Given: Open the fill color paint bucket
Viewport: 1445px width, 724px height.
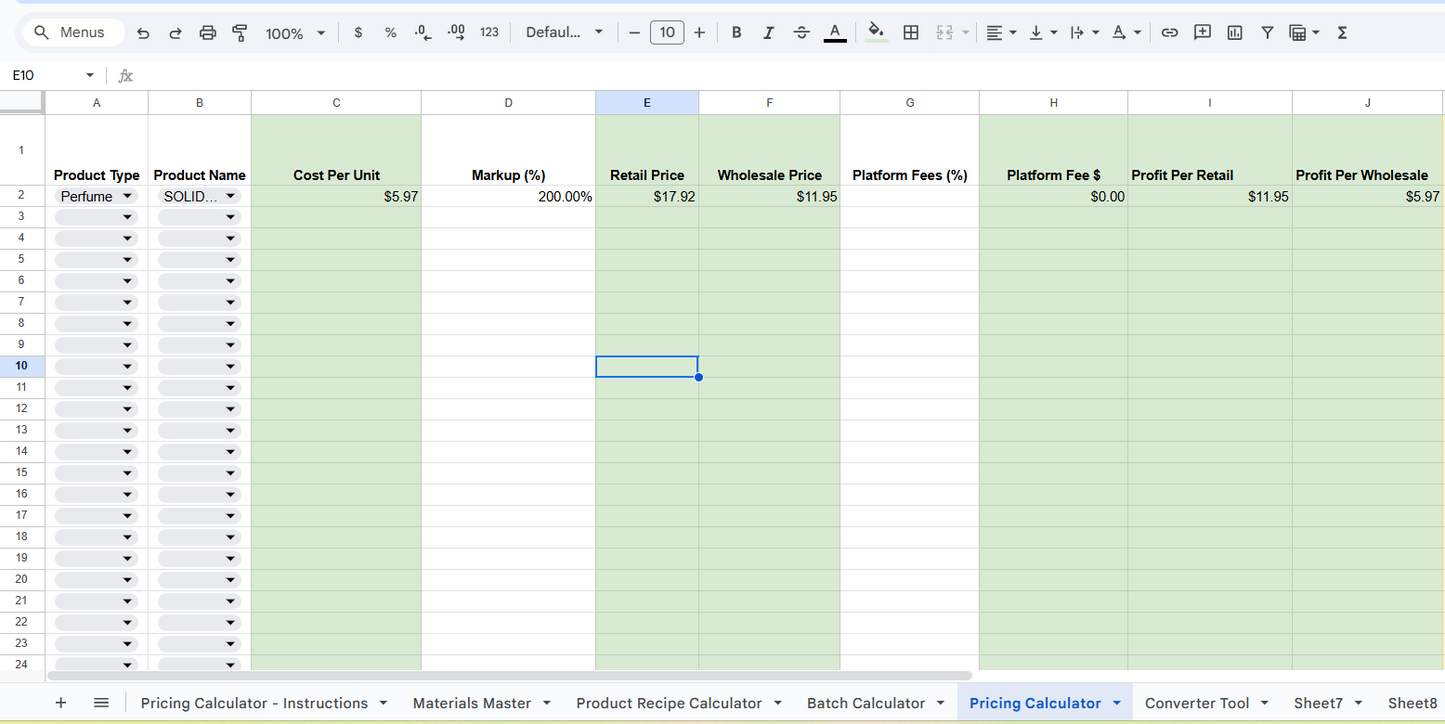Looking at the screenshot, I should [x=876, y=33].
